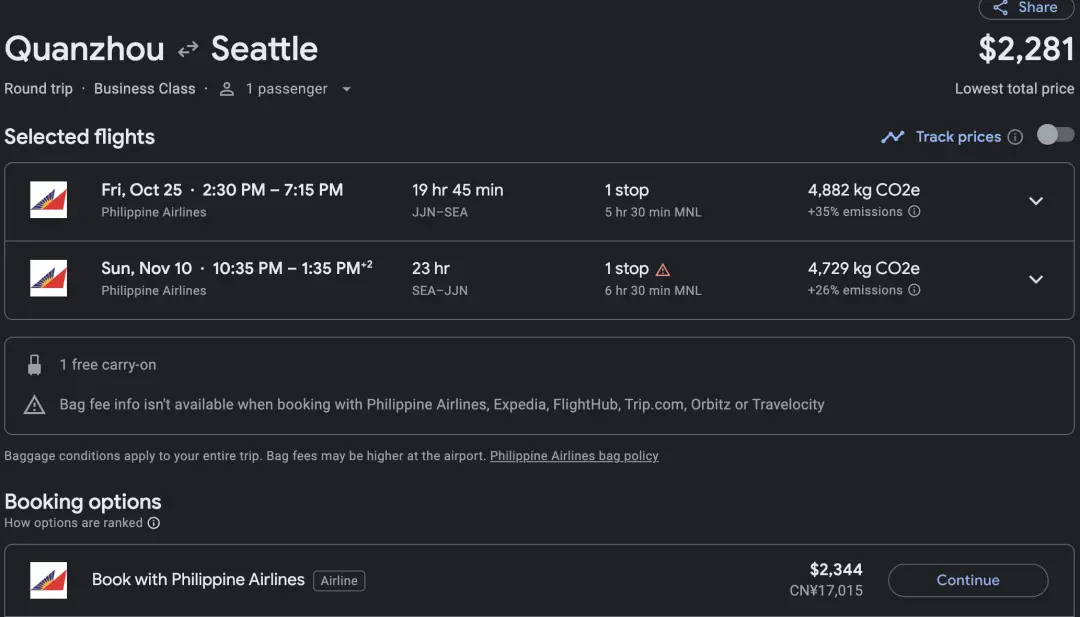
Task: Click the free carry-on luggage icon
Action: [x=35, y=365]
